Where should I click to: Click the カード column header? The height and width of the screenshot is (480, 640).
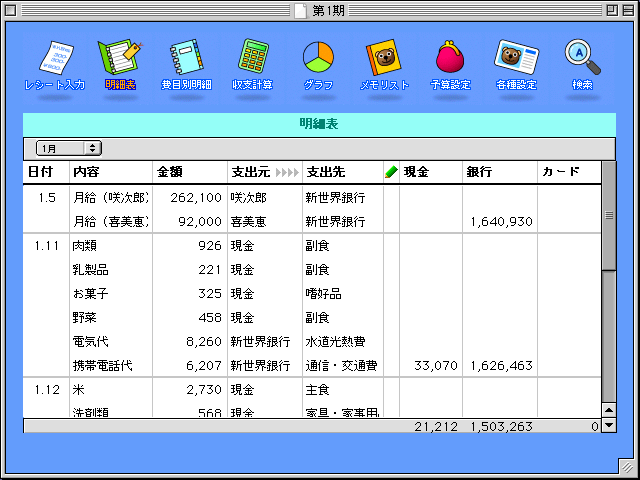click(x=561, y=172)
